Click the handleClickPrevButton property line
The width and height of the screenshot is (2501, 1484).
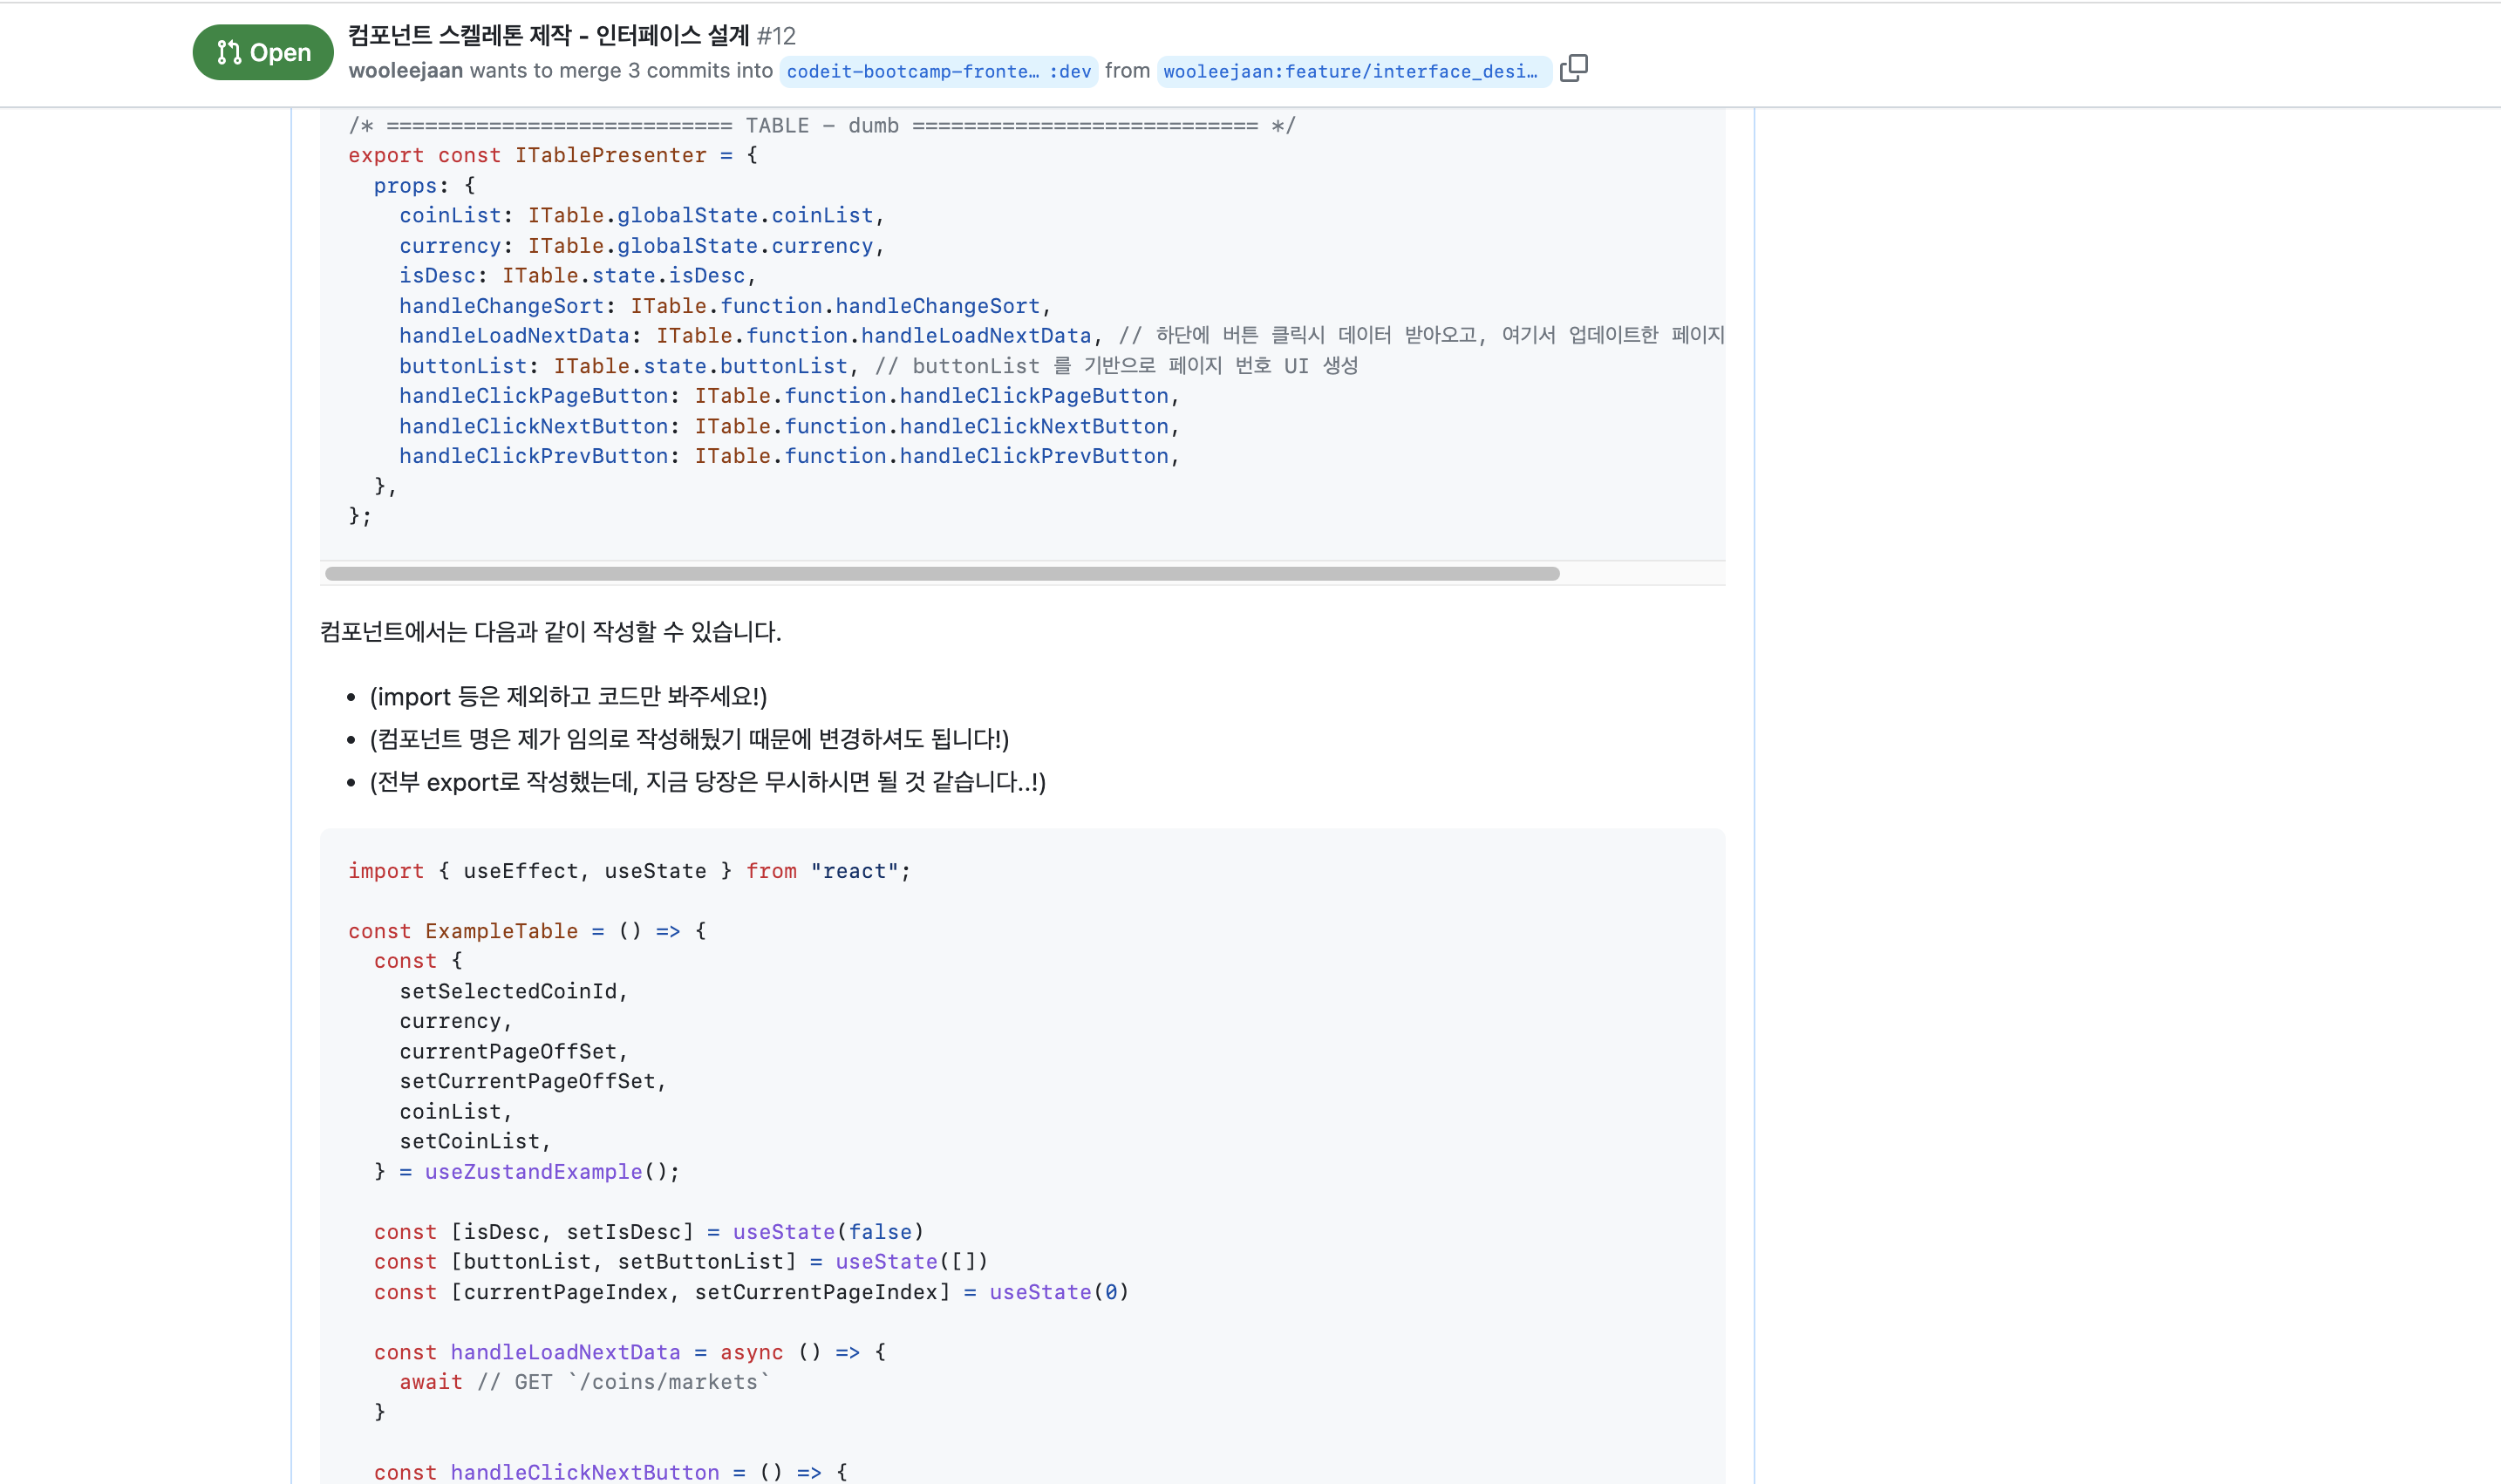coord(788,456)
